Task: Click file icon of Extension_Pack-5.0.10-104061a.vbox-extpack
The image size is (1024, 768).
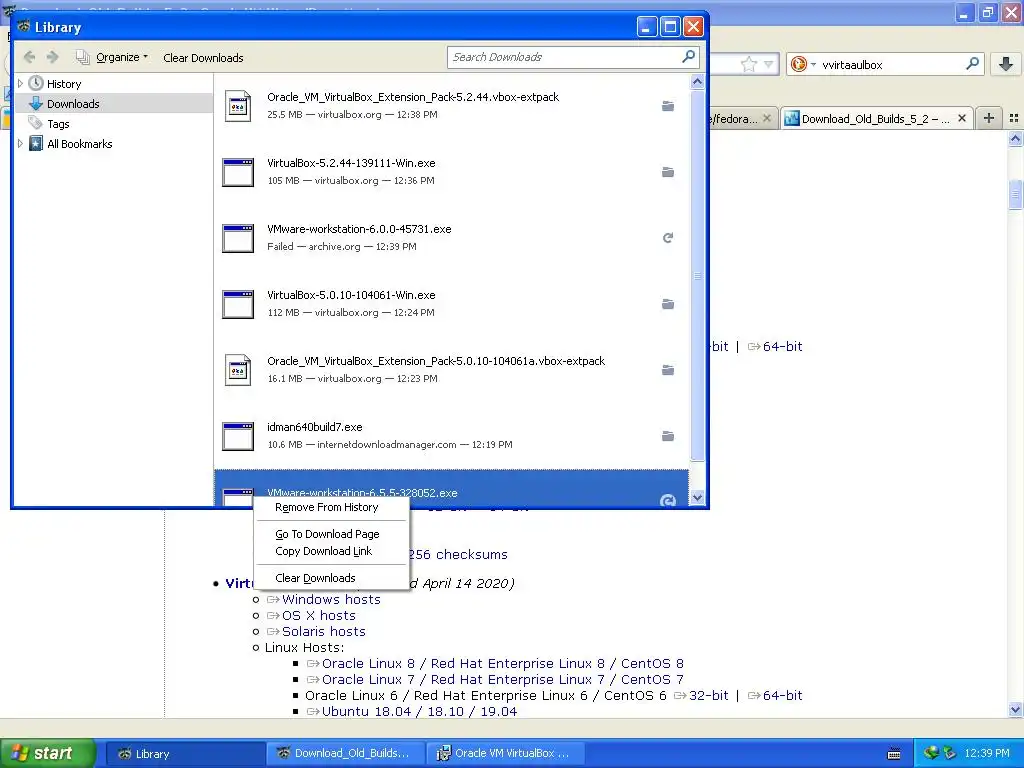Action: coord(238,370)
